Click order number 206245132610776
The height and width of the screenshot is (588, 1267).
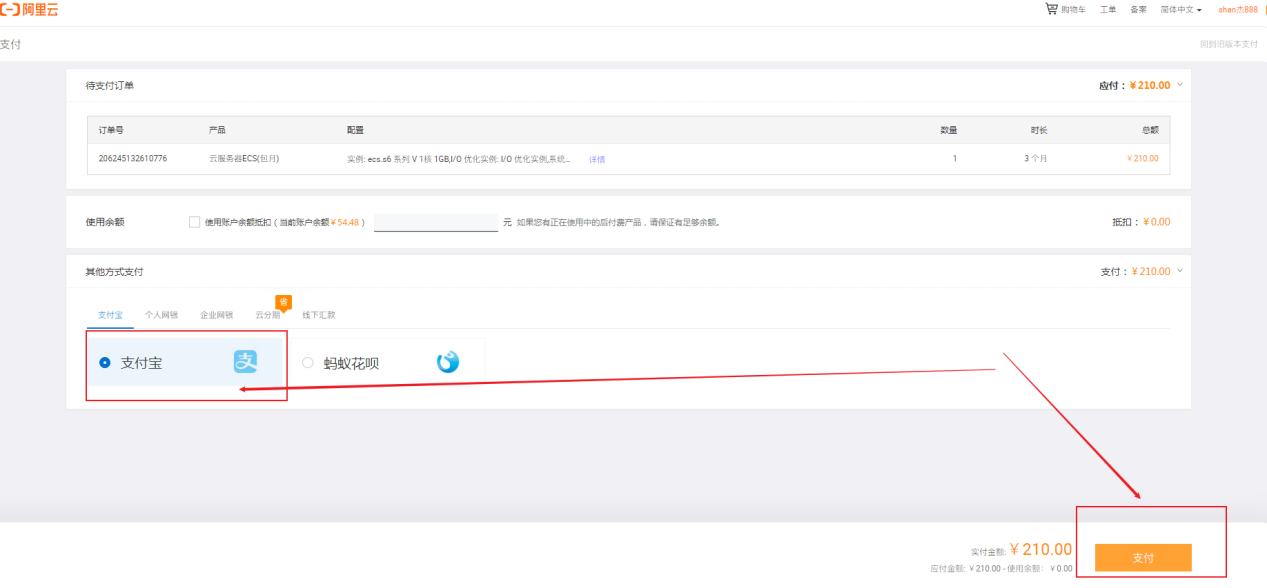pos(133,158)
